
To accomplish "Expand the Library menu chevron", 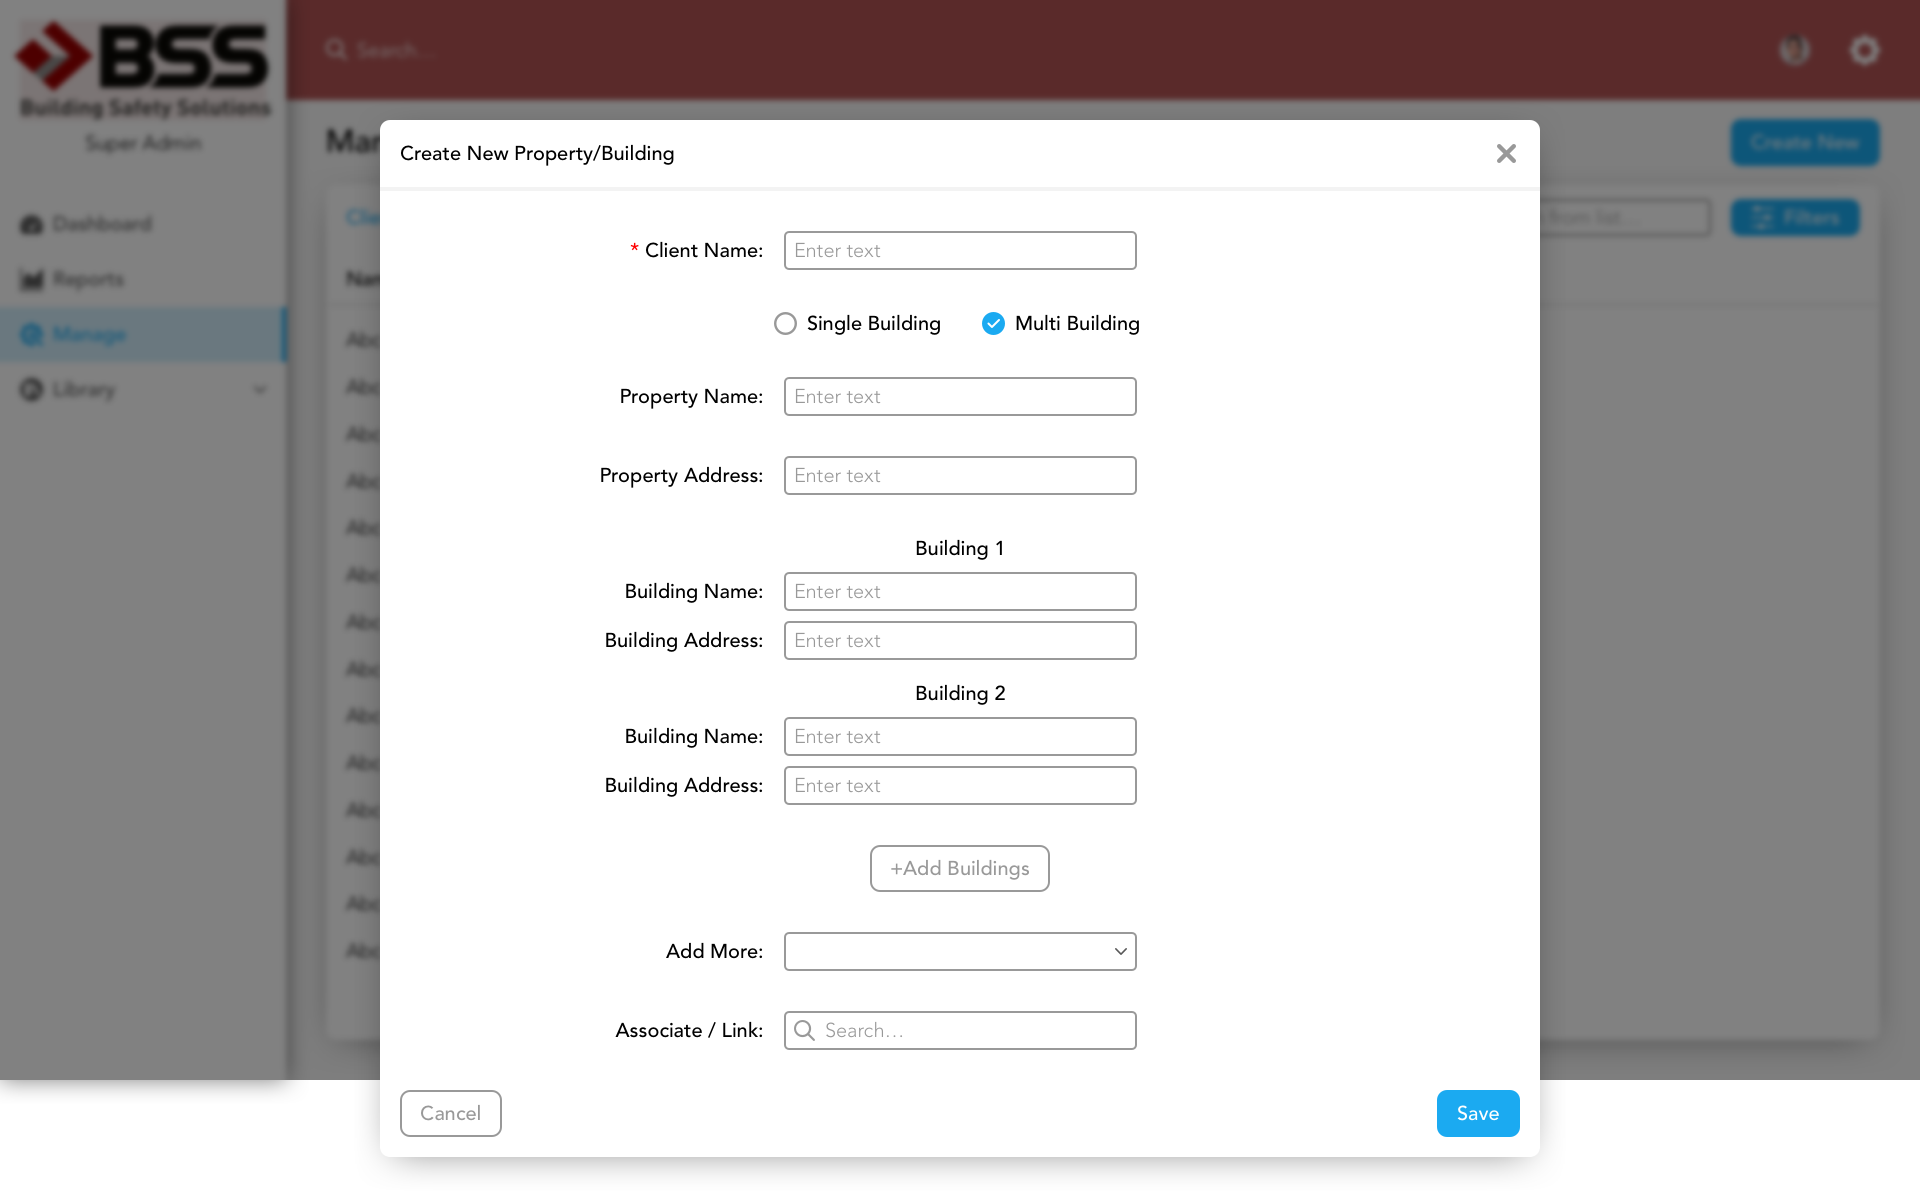I will 260,389.
